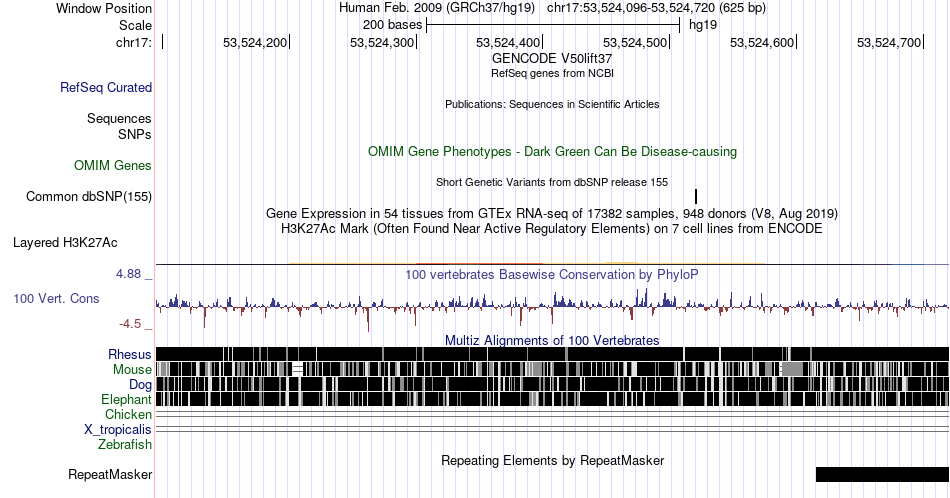This screenshot has width=950, height=498.
Task: Click 'Repeating Elements by RepeatMasker' title
Action: (x=552, y=460)
